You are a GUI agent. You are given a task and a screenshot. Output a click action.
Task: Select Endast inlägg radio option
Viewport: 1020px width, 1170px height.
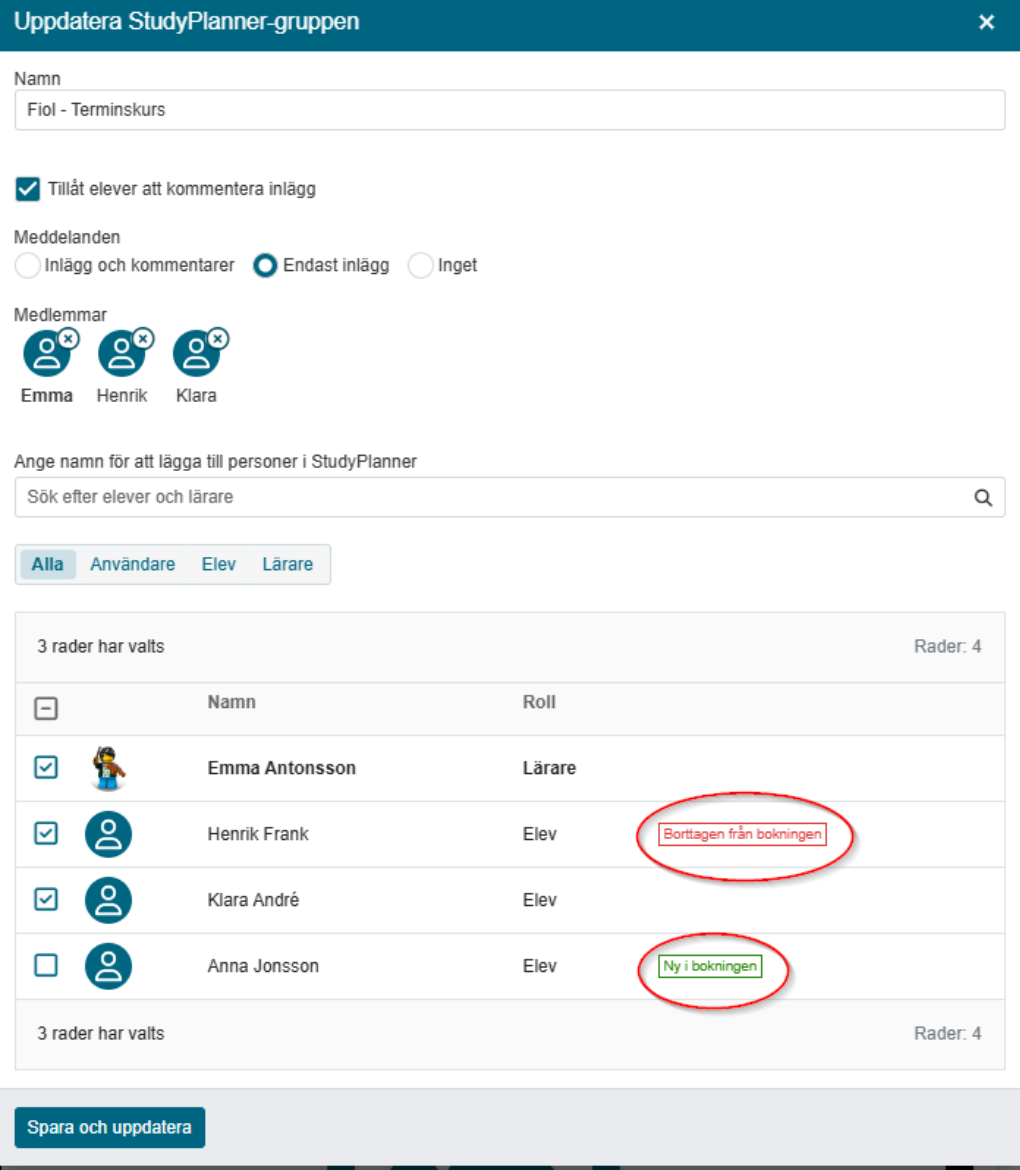pyautogui.click(x=265, y=265)
